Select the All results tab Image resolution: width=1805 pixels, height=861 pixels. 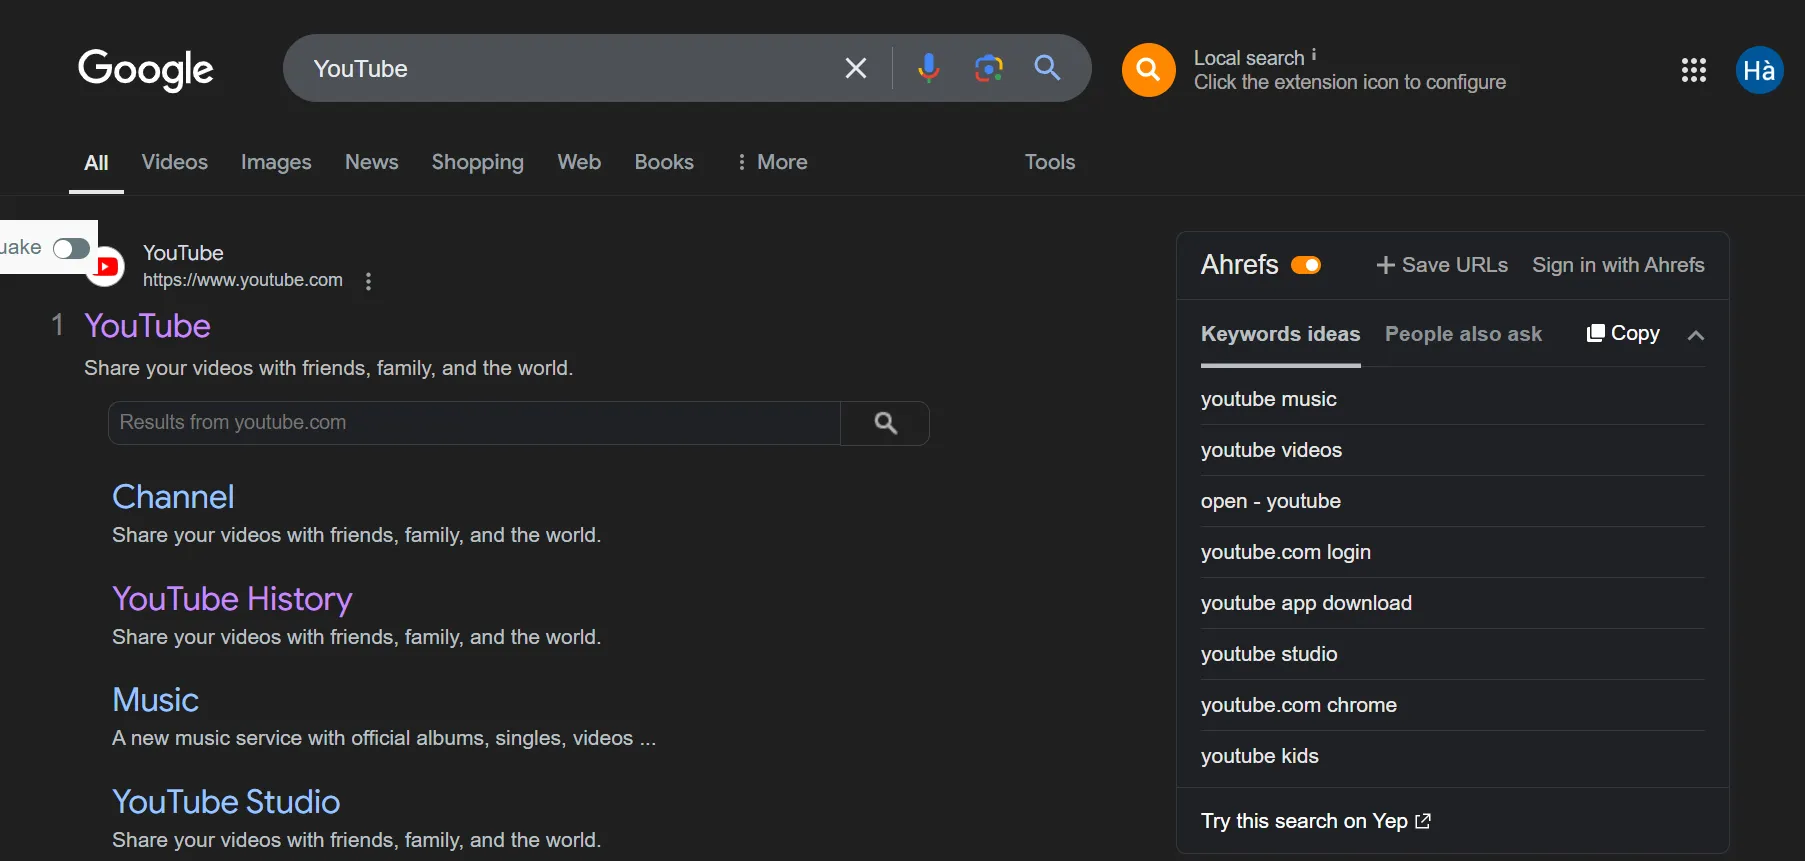pyautogui.click(x=97, y=163)
